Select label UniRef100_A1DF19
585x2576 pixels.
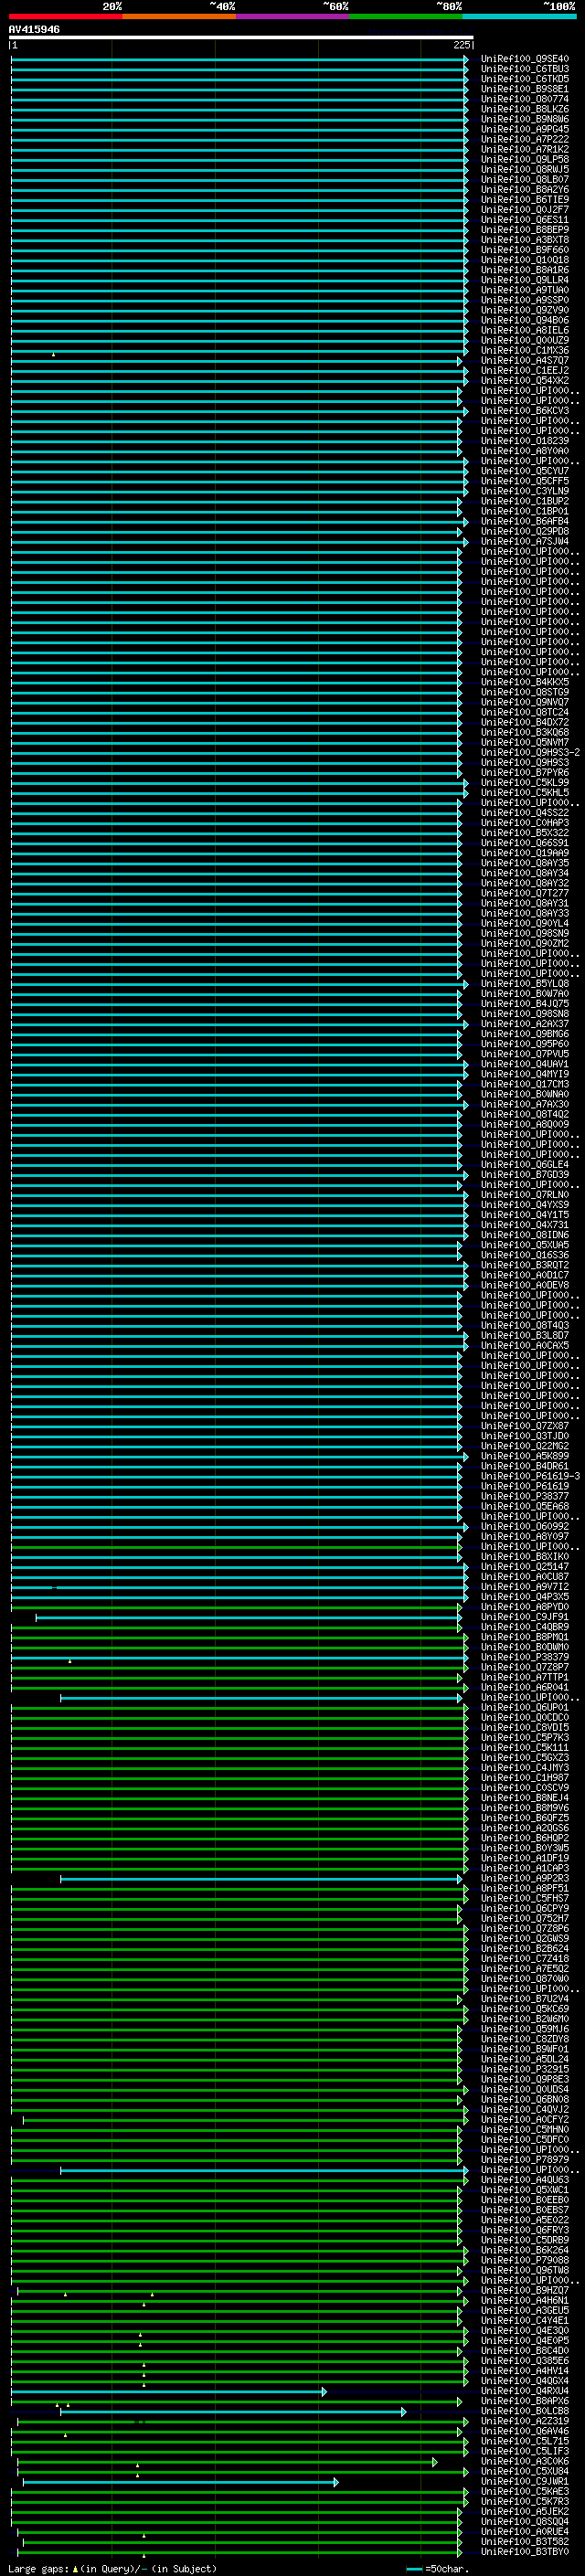(x=525, y=1858)
